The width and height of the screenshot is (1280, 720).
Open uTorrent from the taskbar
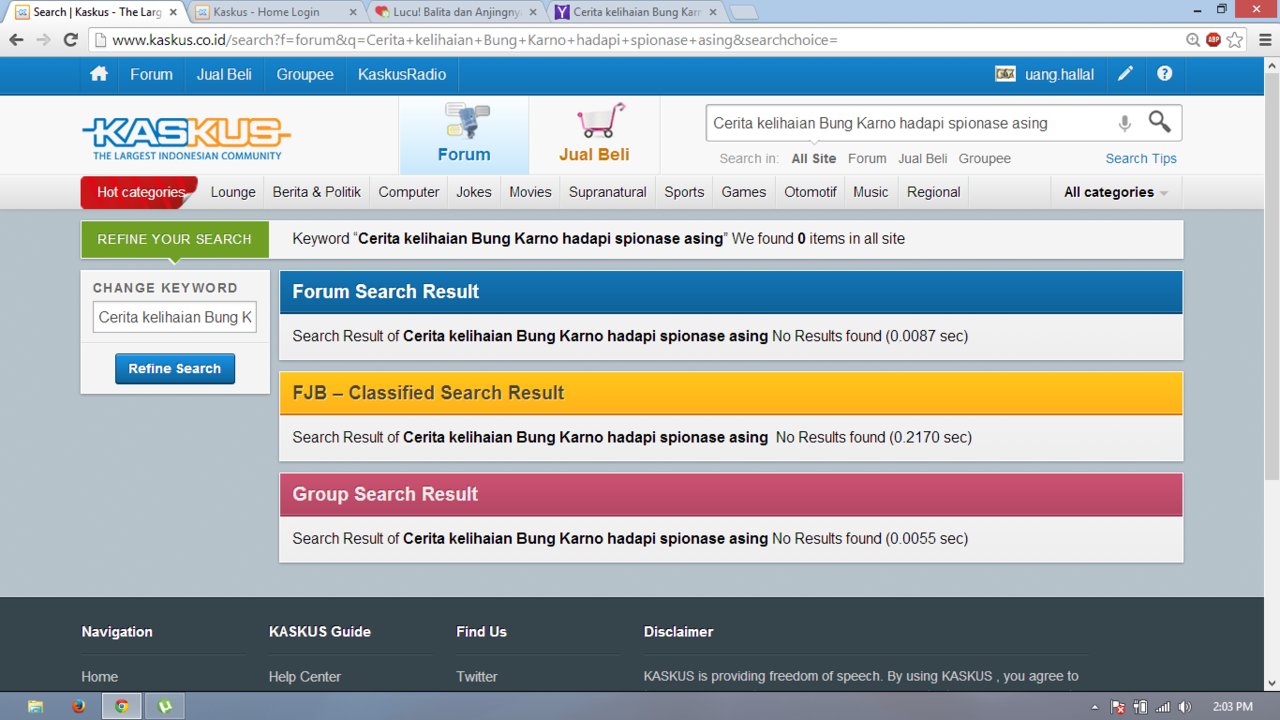(x=165, y=706)
